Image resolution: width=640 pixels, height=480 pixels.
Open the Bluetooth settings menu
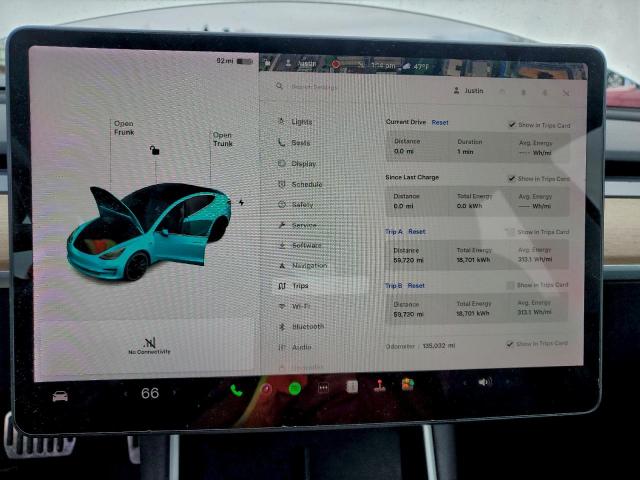click(x=308, y=327)
